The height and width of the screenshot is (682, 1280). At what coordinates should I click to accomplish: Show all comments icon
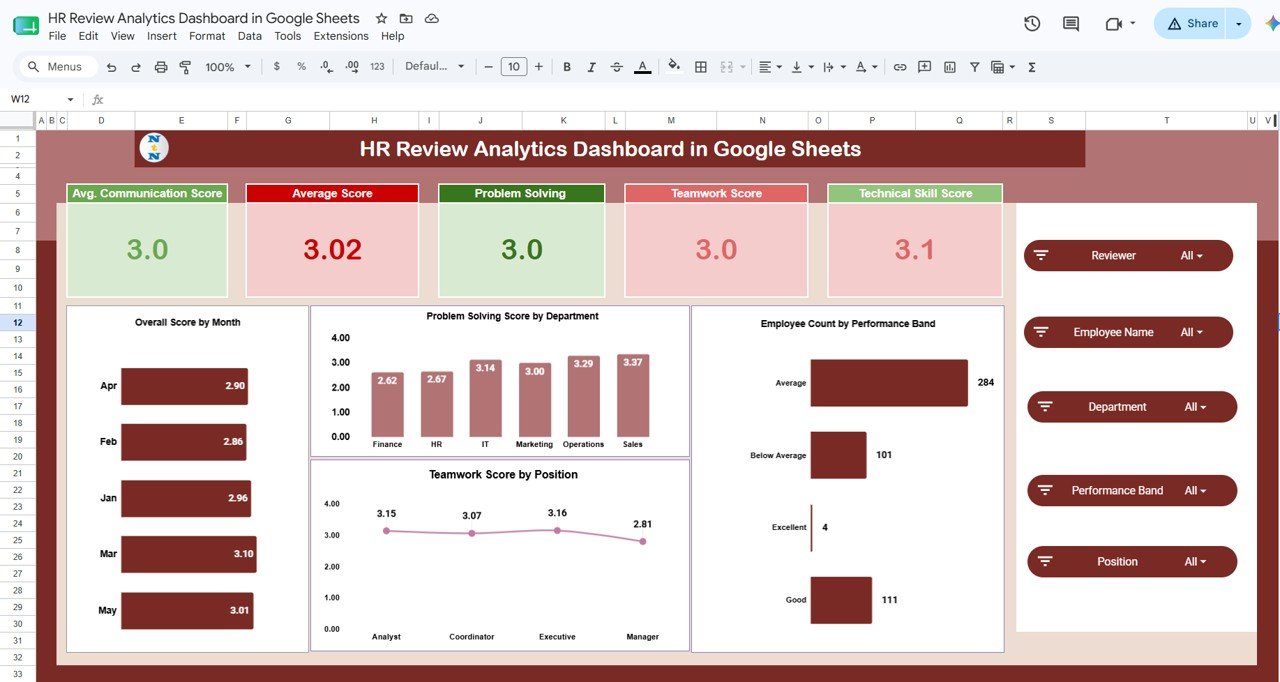[x=1071, y=24]
